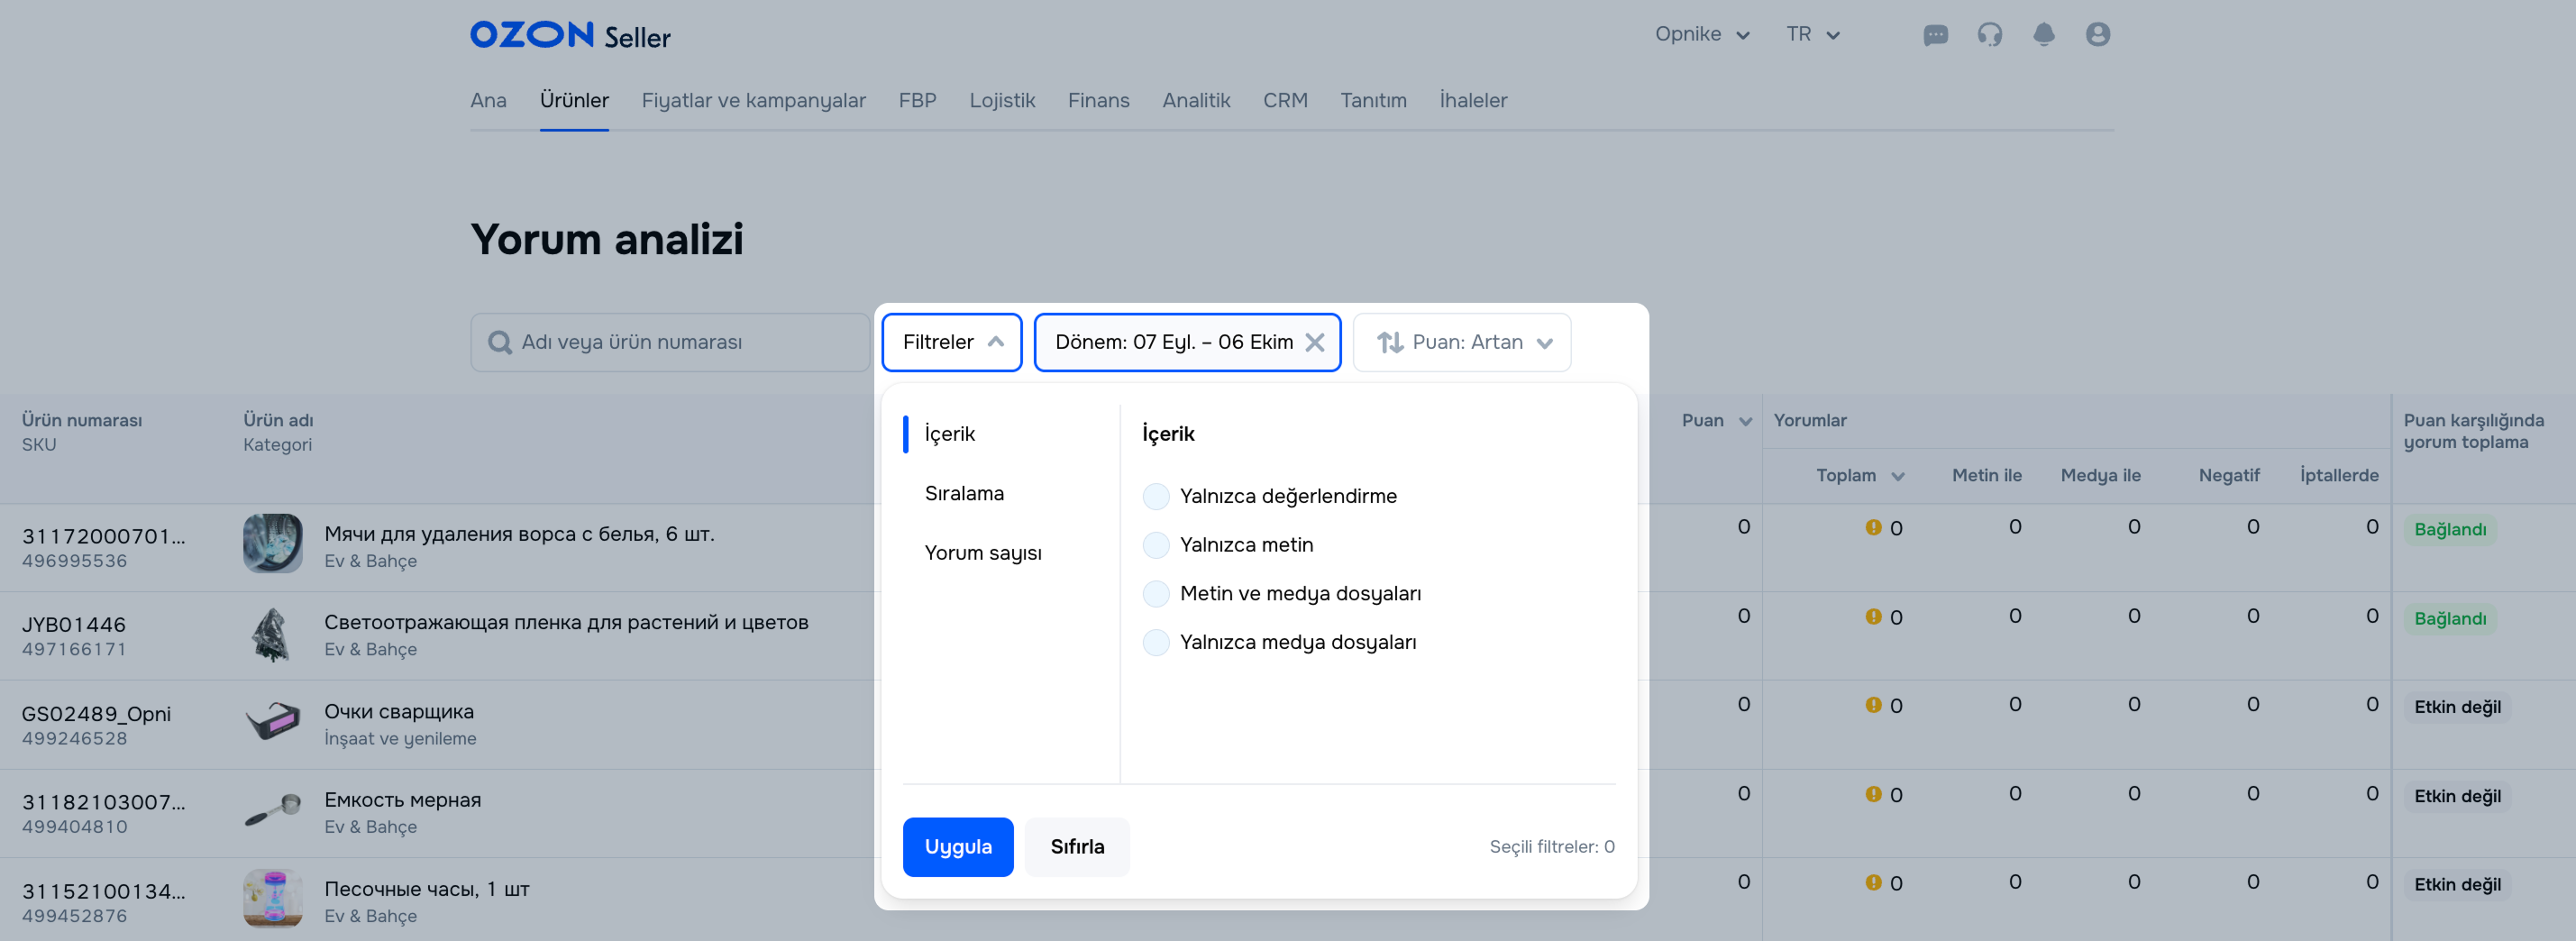Open the 'Puan: Artan' sort dropdown
This screenshot has width=2576, height=941.
[1462, 343]
